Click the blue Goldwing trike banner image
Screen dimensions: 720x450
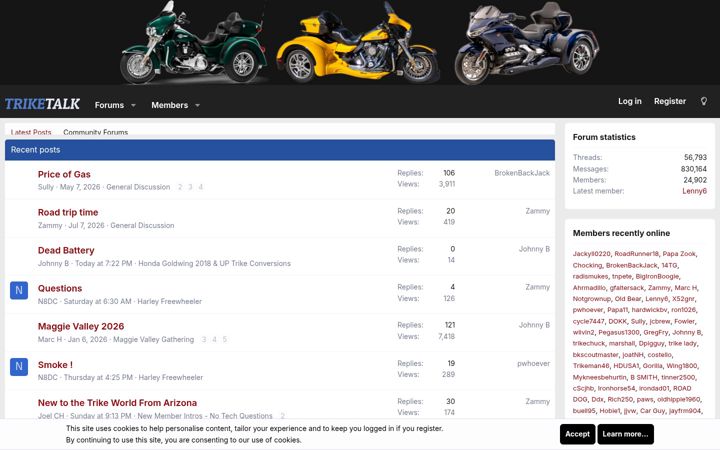(x=527, y=42)
